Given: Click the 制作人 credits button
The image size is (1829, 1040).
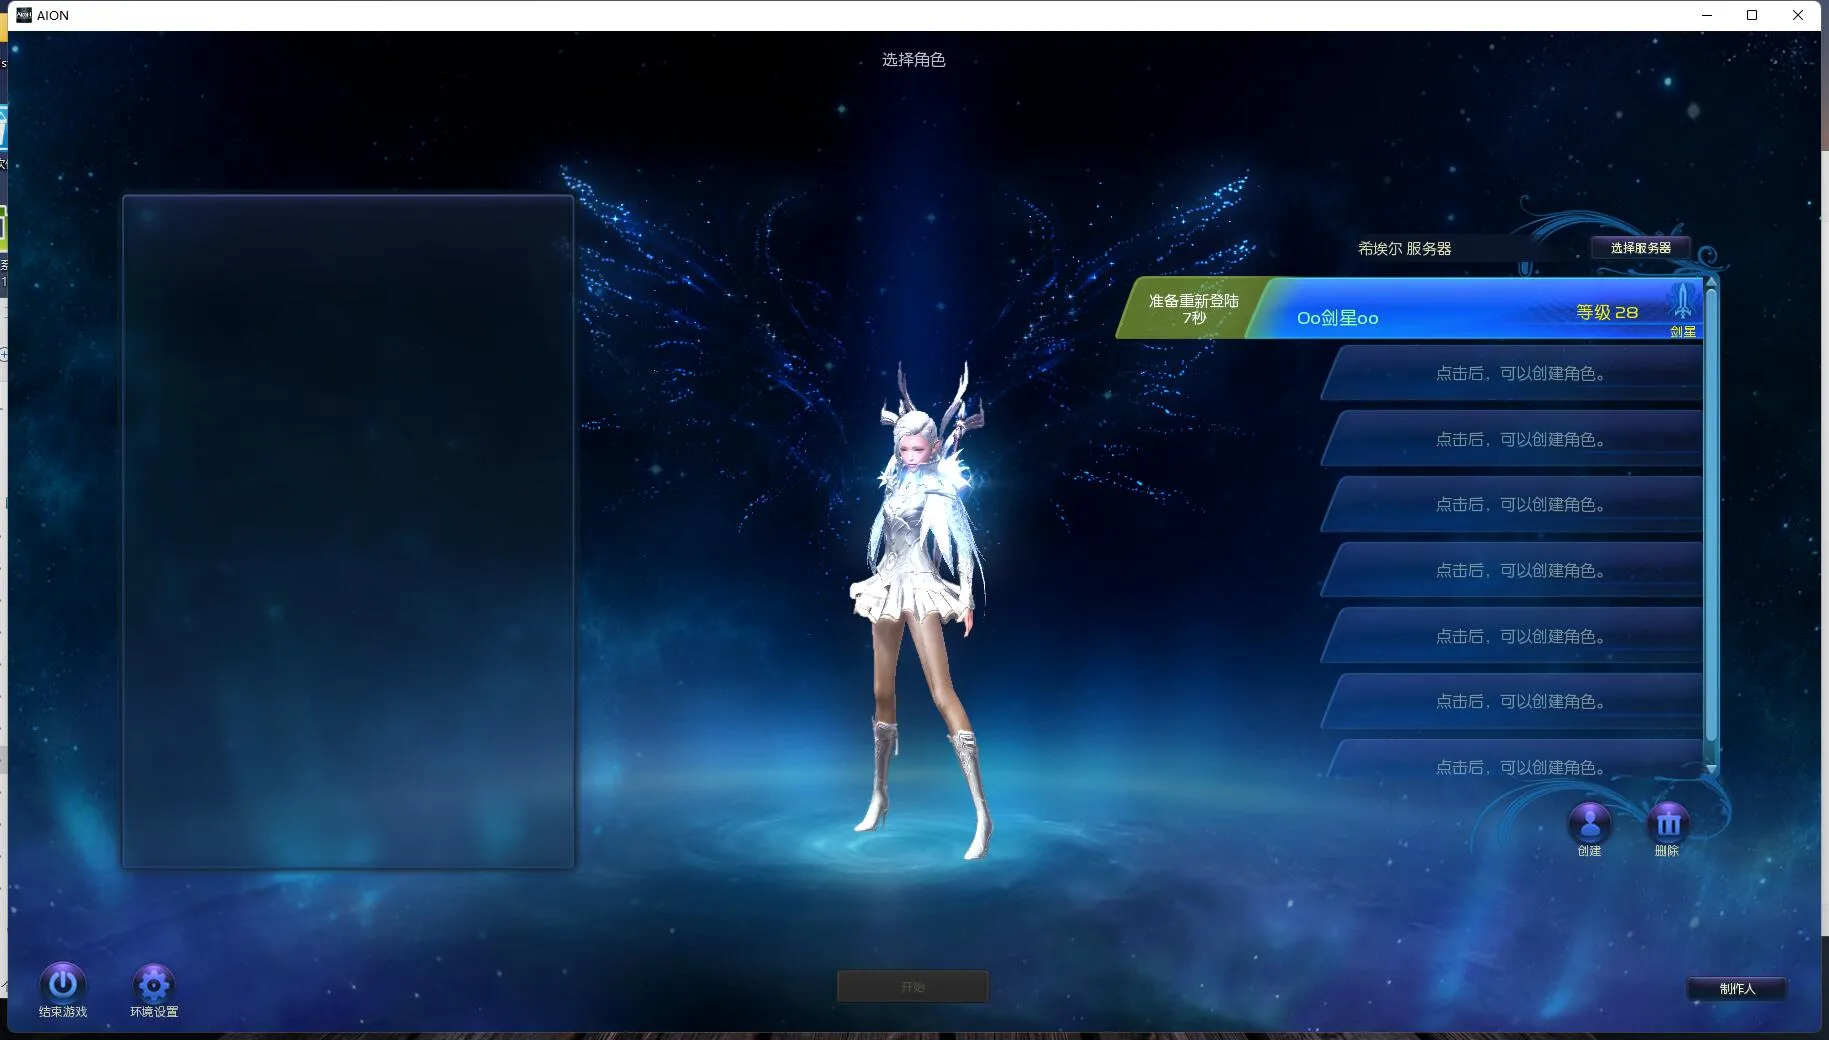Looking at the screenshot, I should [1737, 989].
